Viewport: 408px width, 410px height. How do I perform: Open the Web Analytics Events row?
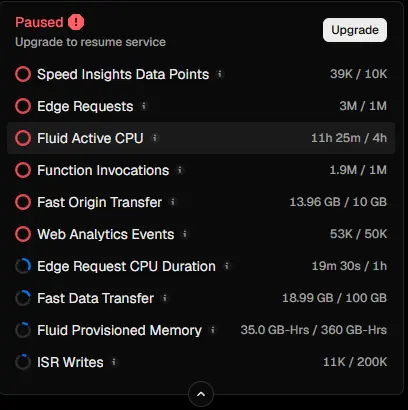pos(201,234)
